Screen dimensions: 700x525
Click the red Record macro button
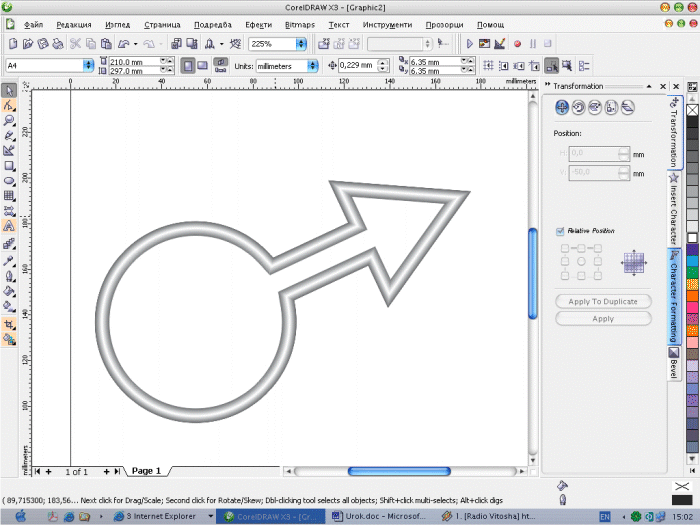coord(517,44)
